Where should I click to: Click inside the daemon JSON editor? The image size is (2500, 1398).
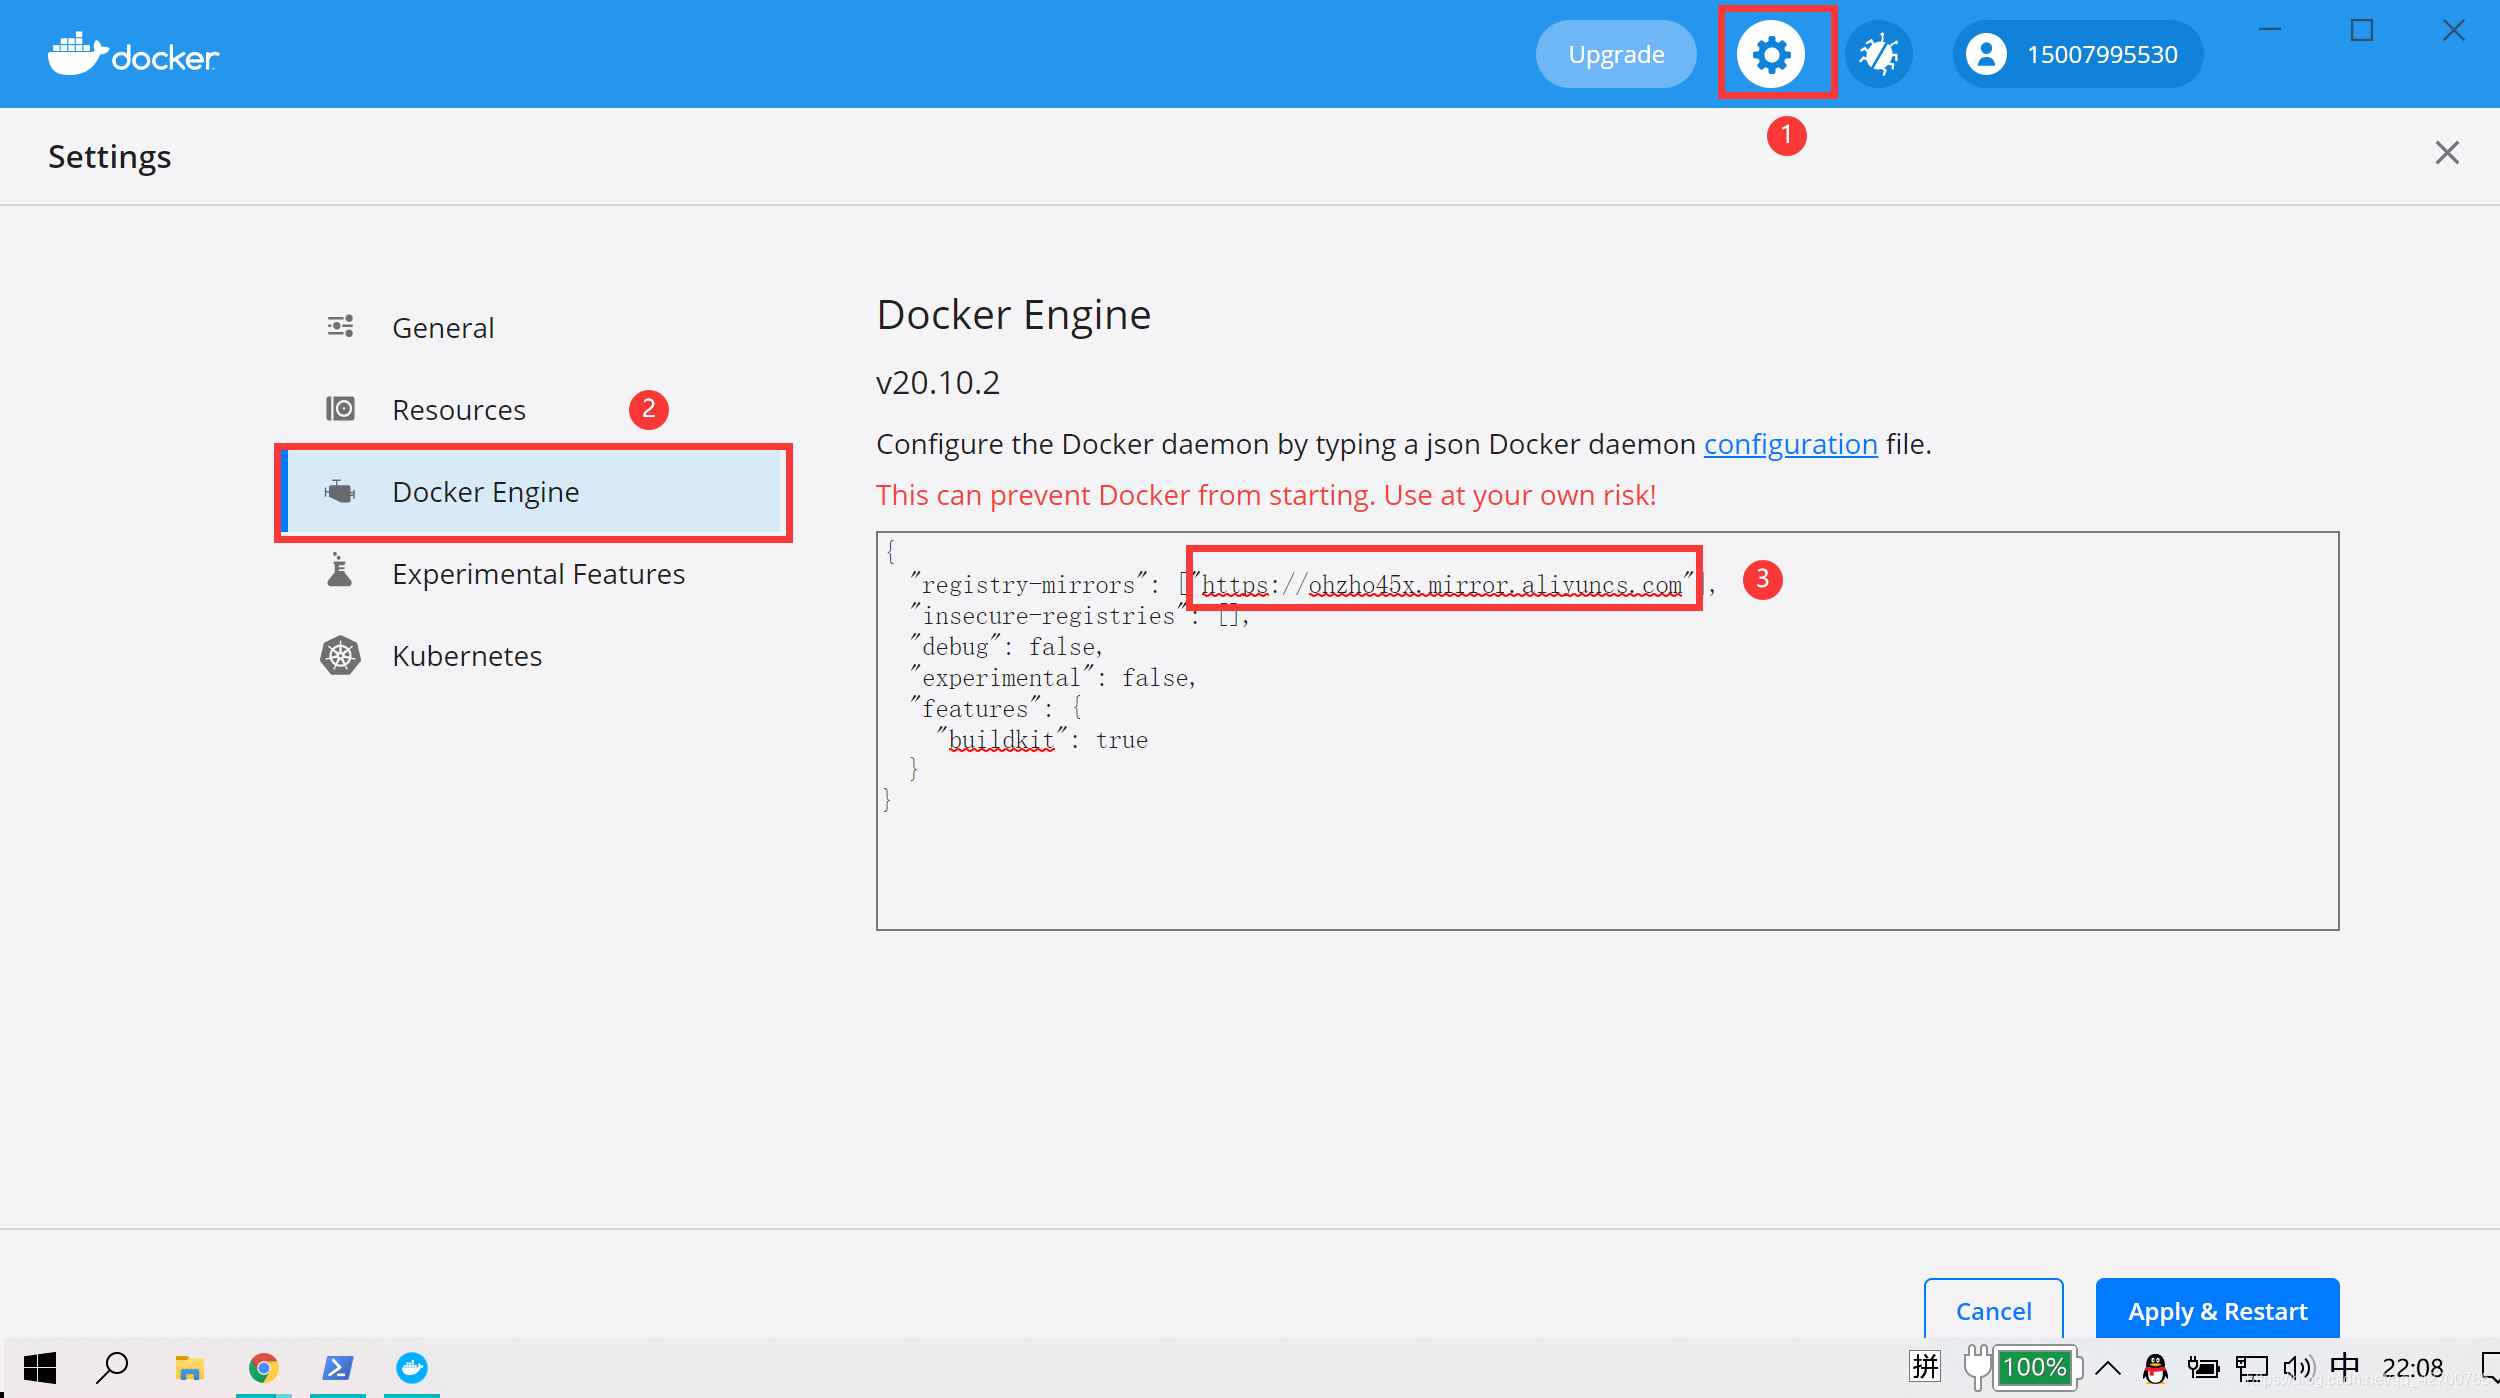pos(1607,730)
